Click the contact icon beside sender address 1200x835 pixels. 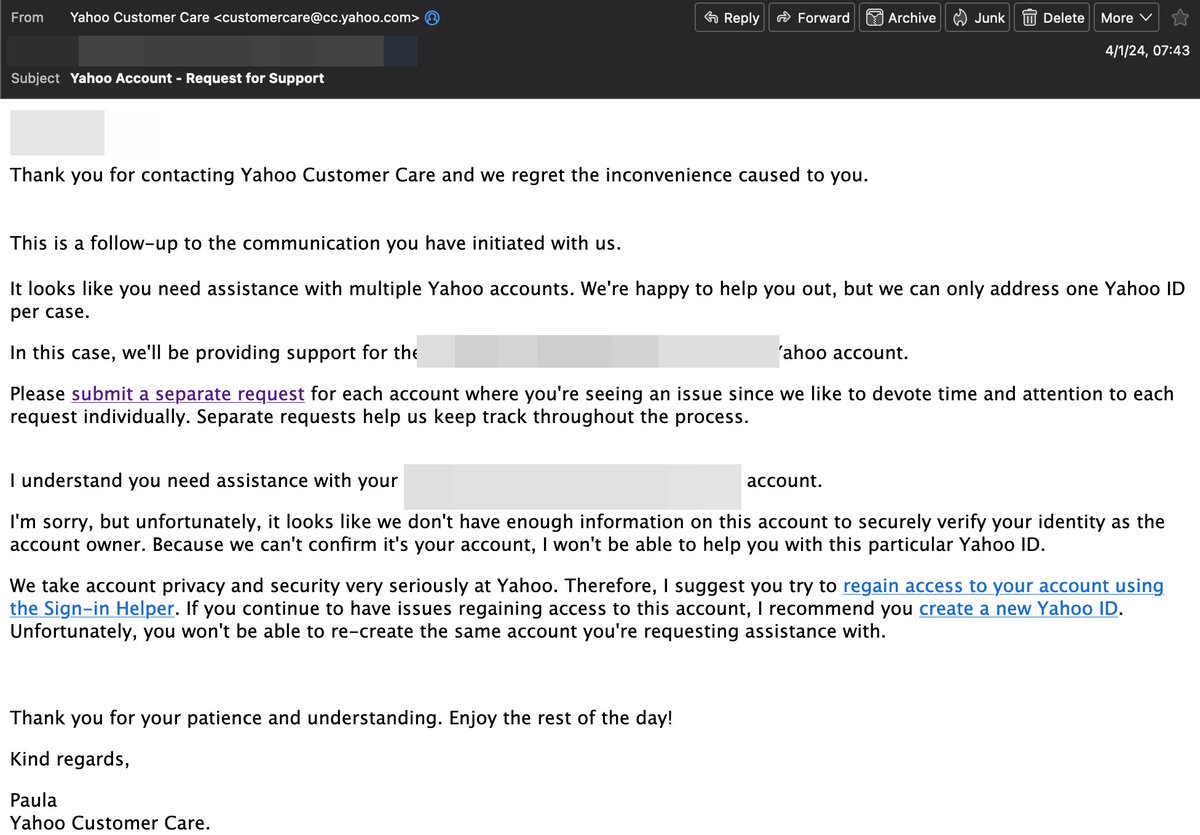pyautogui.click(x=432, y=18)
